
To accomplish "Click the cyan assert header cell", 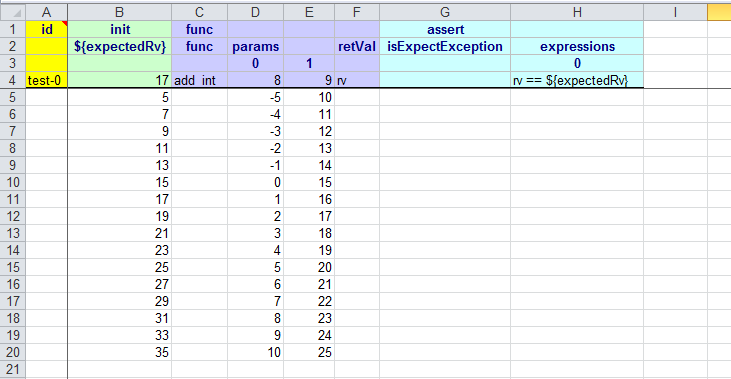I will click(445, 29).
